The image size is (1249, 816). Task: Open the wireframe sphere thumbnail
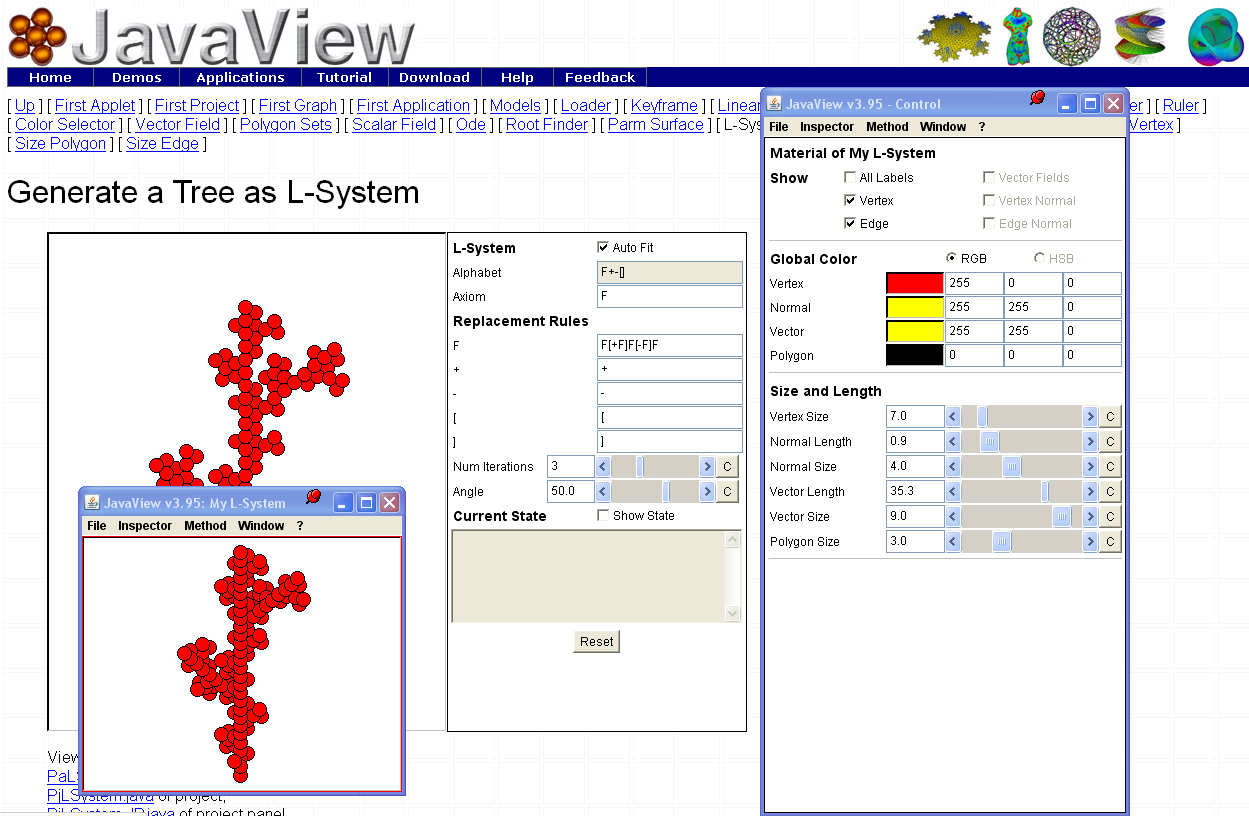point(1071,37)
